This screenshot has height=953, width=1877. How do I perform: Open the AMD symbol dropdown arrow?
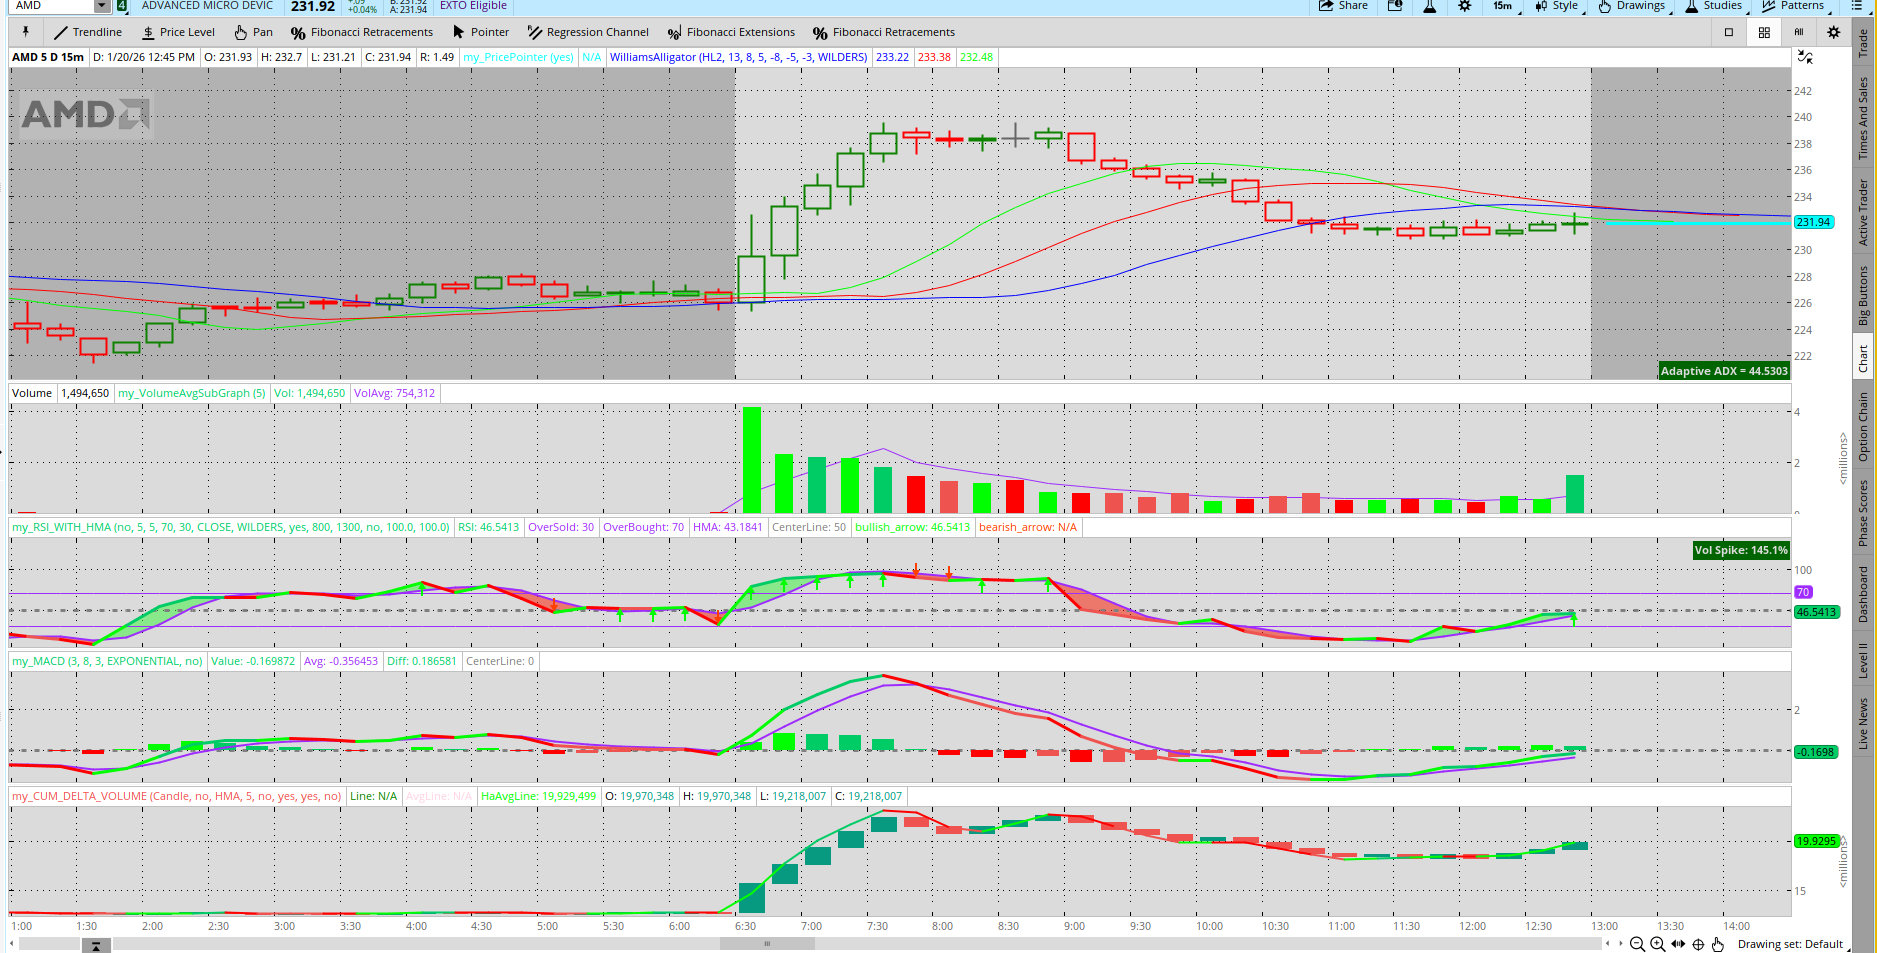101,6
